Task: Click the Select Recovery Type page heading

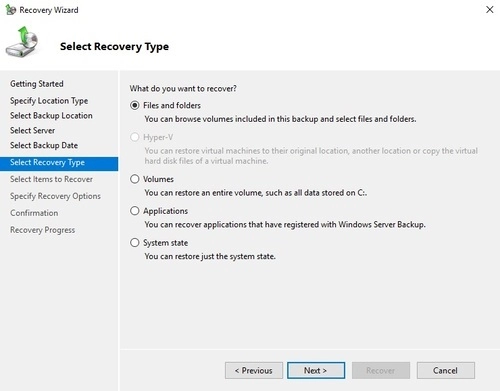Action: click(x=114, y=46)
